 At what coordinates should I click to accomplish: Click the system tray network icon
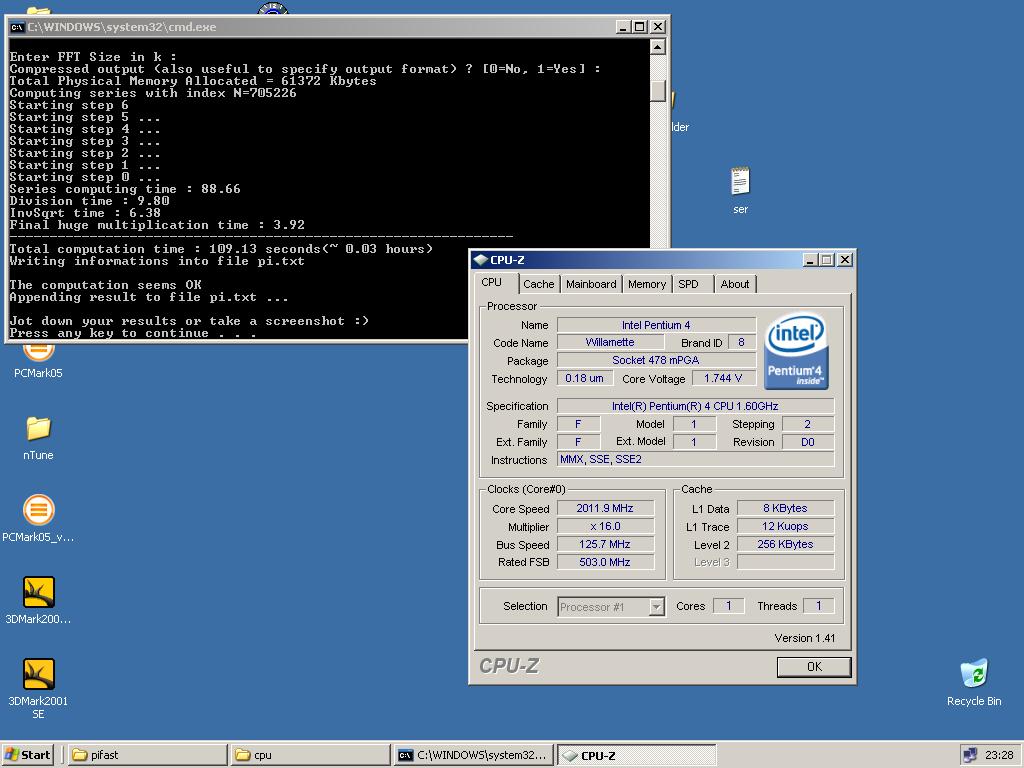click(x=970, y=755)
